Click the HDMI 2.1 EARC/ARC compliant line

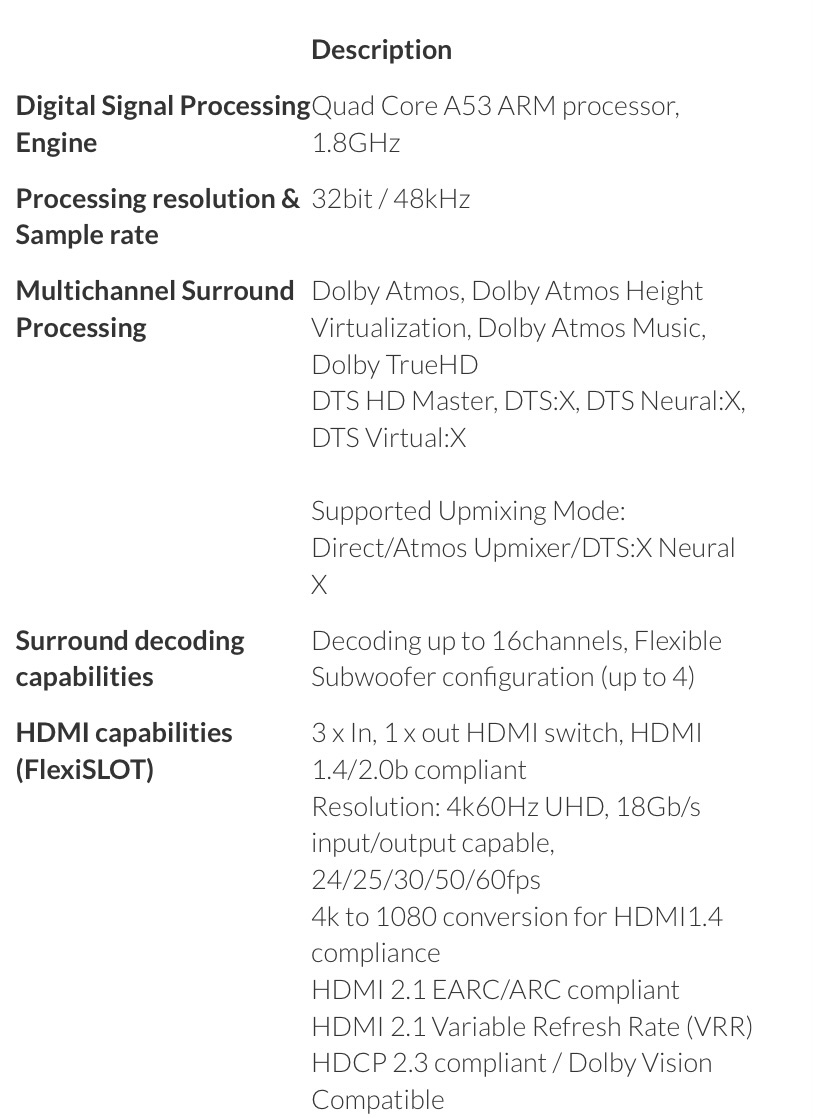pos(495,990)
